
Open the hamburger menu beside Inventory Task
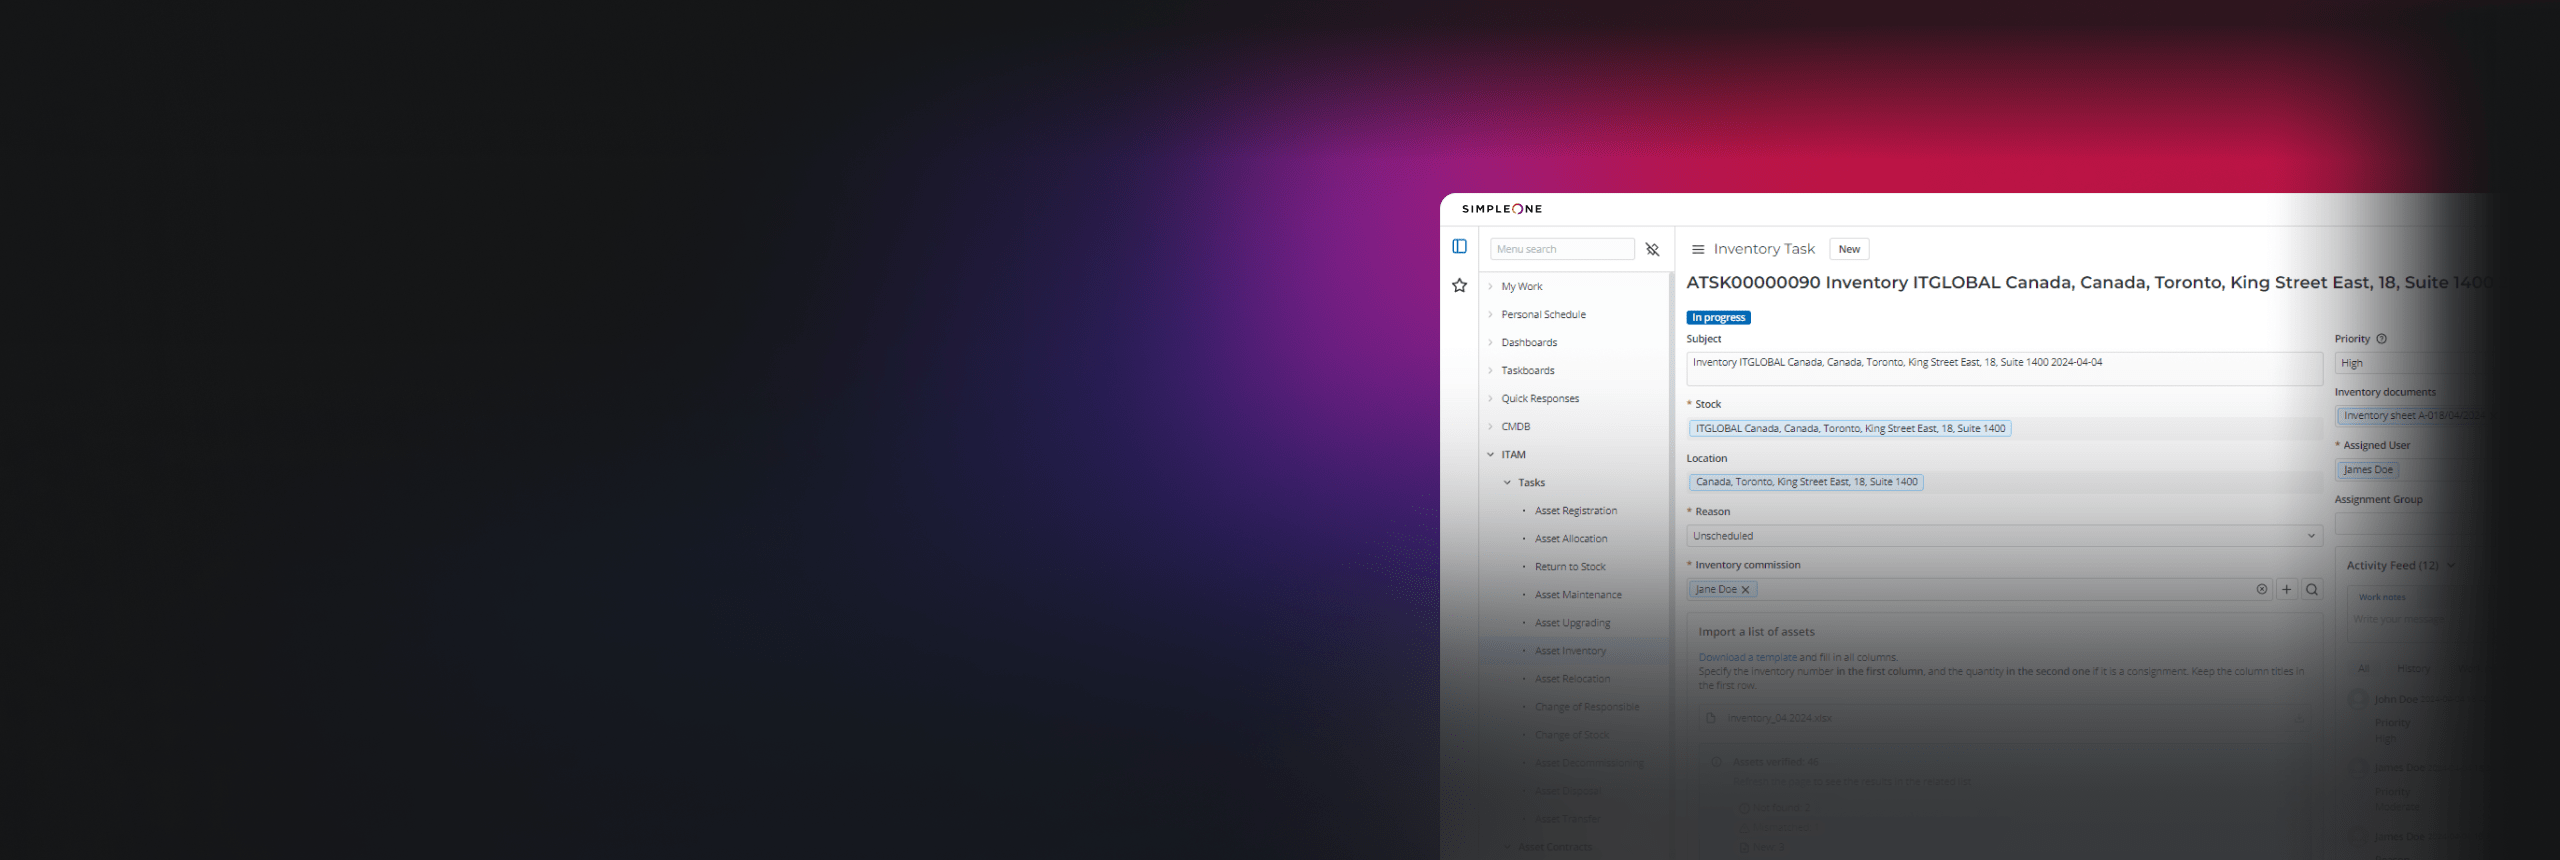pyautogui.click(x=1697, y=249)
